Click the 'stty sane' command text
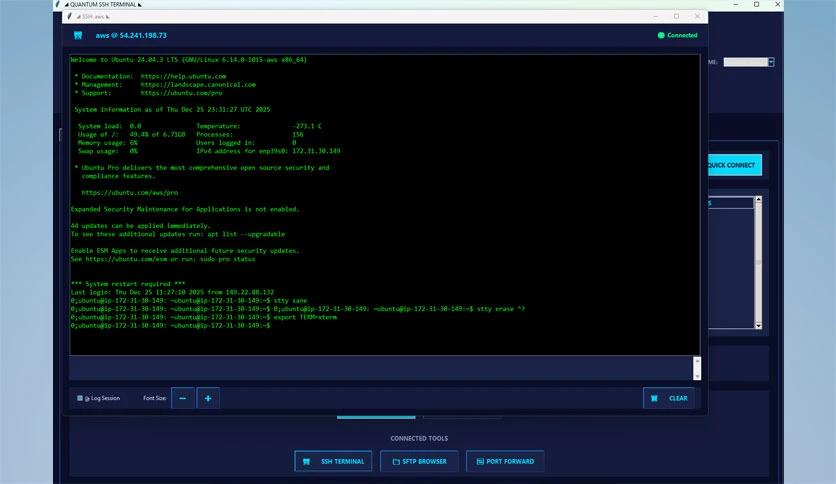 pyautogui.click(x=291, y=301)
